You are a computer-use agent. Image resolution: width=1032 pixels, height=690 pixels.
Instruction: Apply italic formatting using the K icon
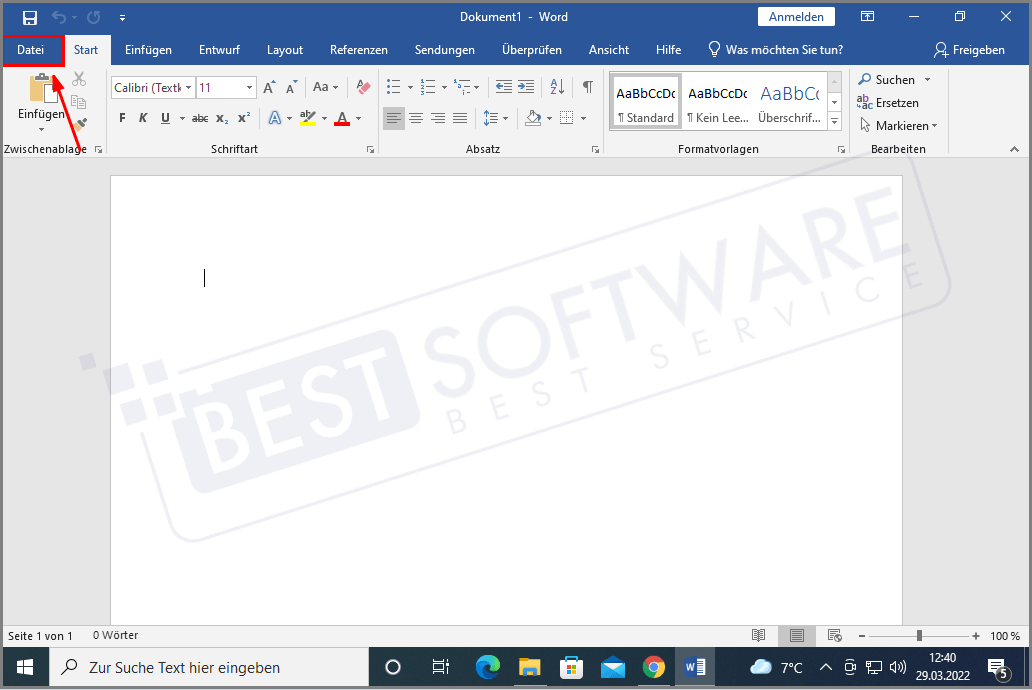point(142,117)
